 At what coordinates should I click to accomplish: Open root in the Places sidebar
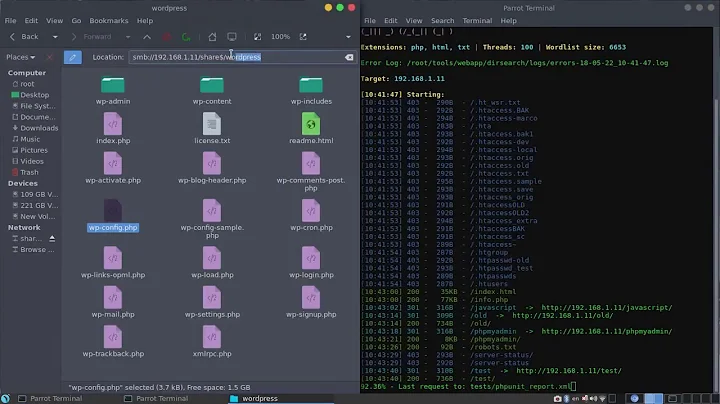27,84
